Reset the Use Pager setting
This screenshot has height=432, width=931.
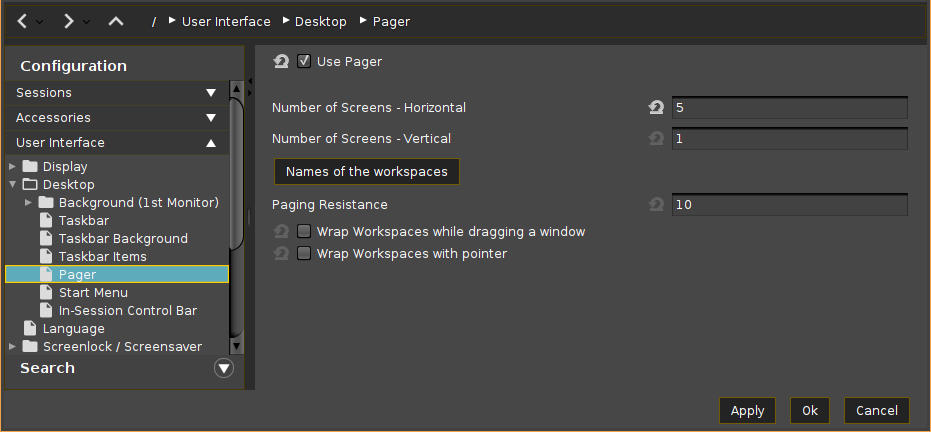point(281,62)
